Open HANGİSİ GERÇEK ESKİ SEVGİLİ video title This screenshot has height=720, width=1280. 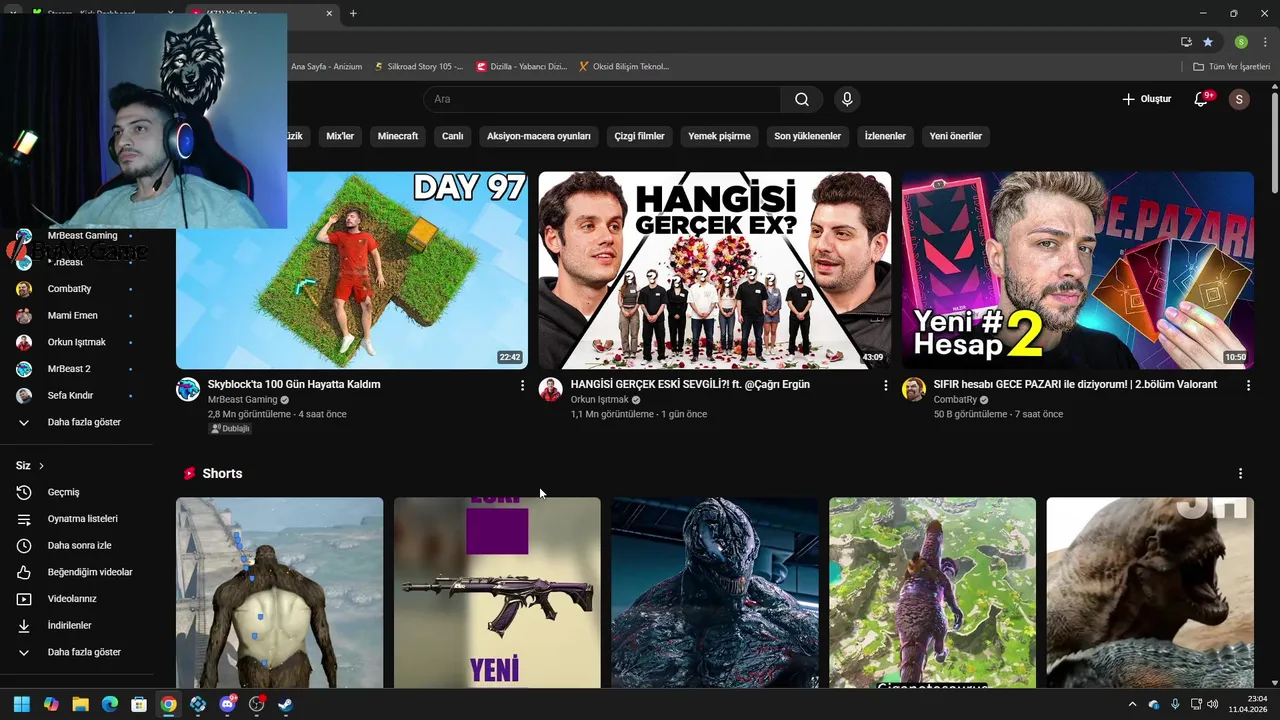pyautogui.click(x=690, y=384)
